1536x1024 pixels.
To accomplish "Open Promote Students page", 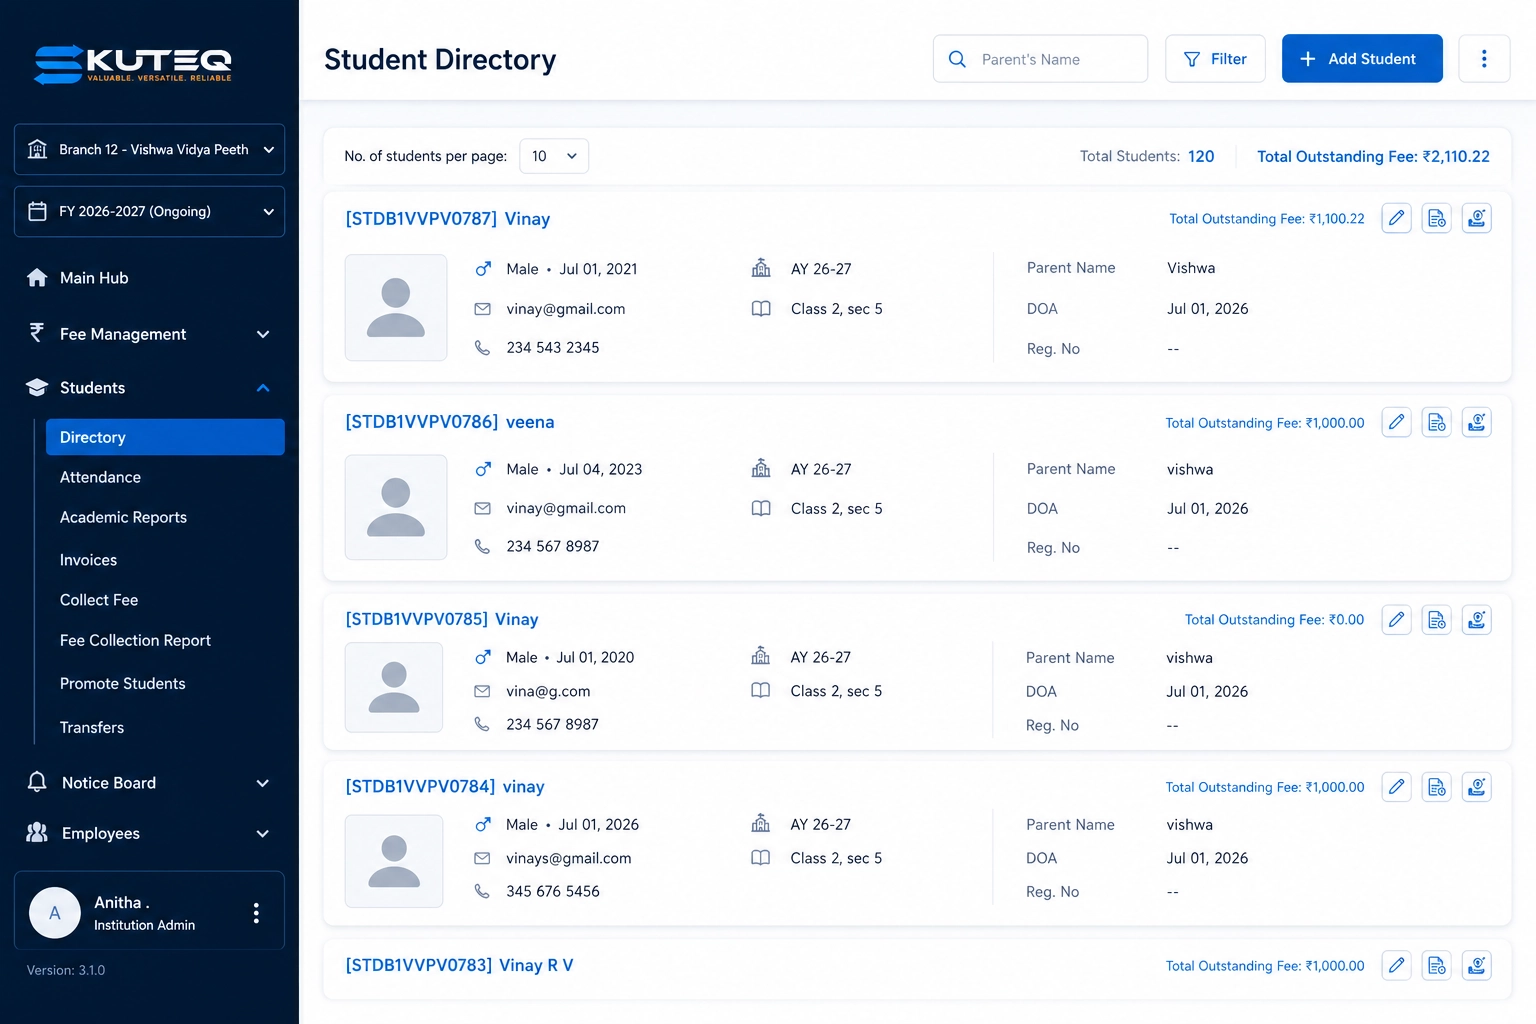I will tap(122, 683).
